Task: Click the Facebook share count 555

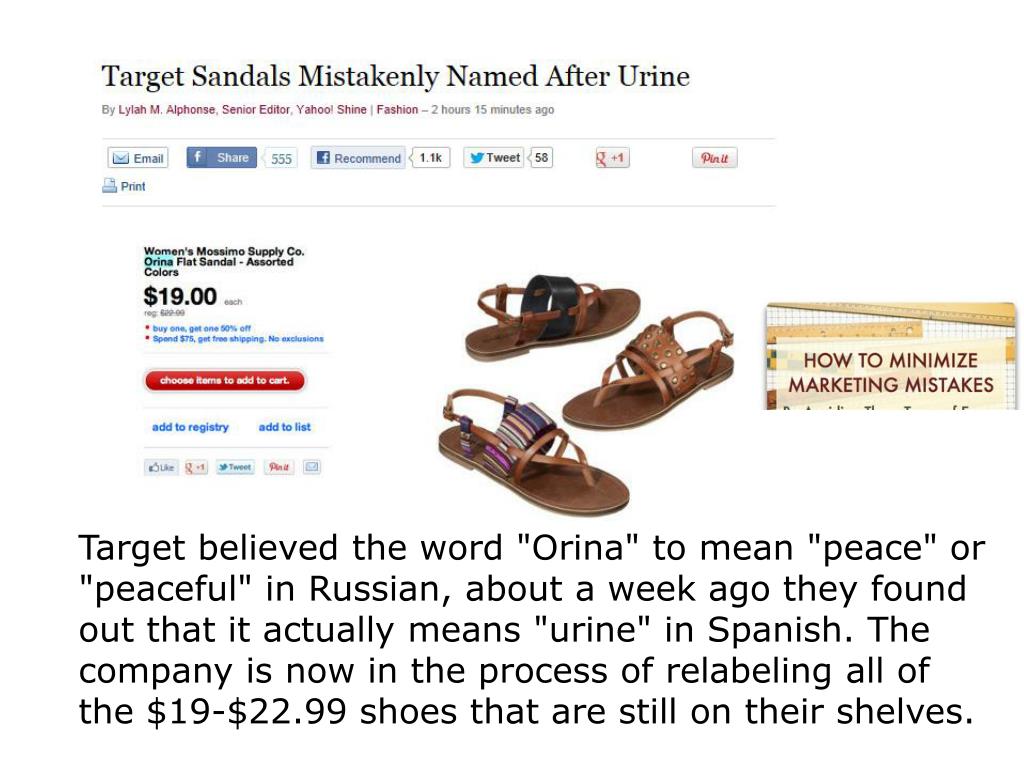Action: tap(281, 158)
